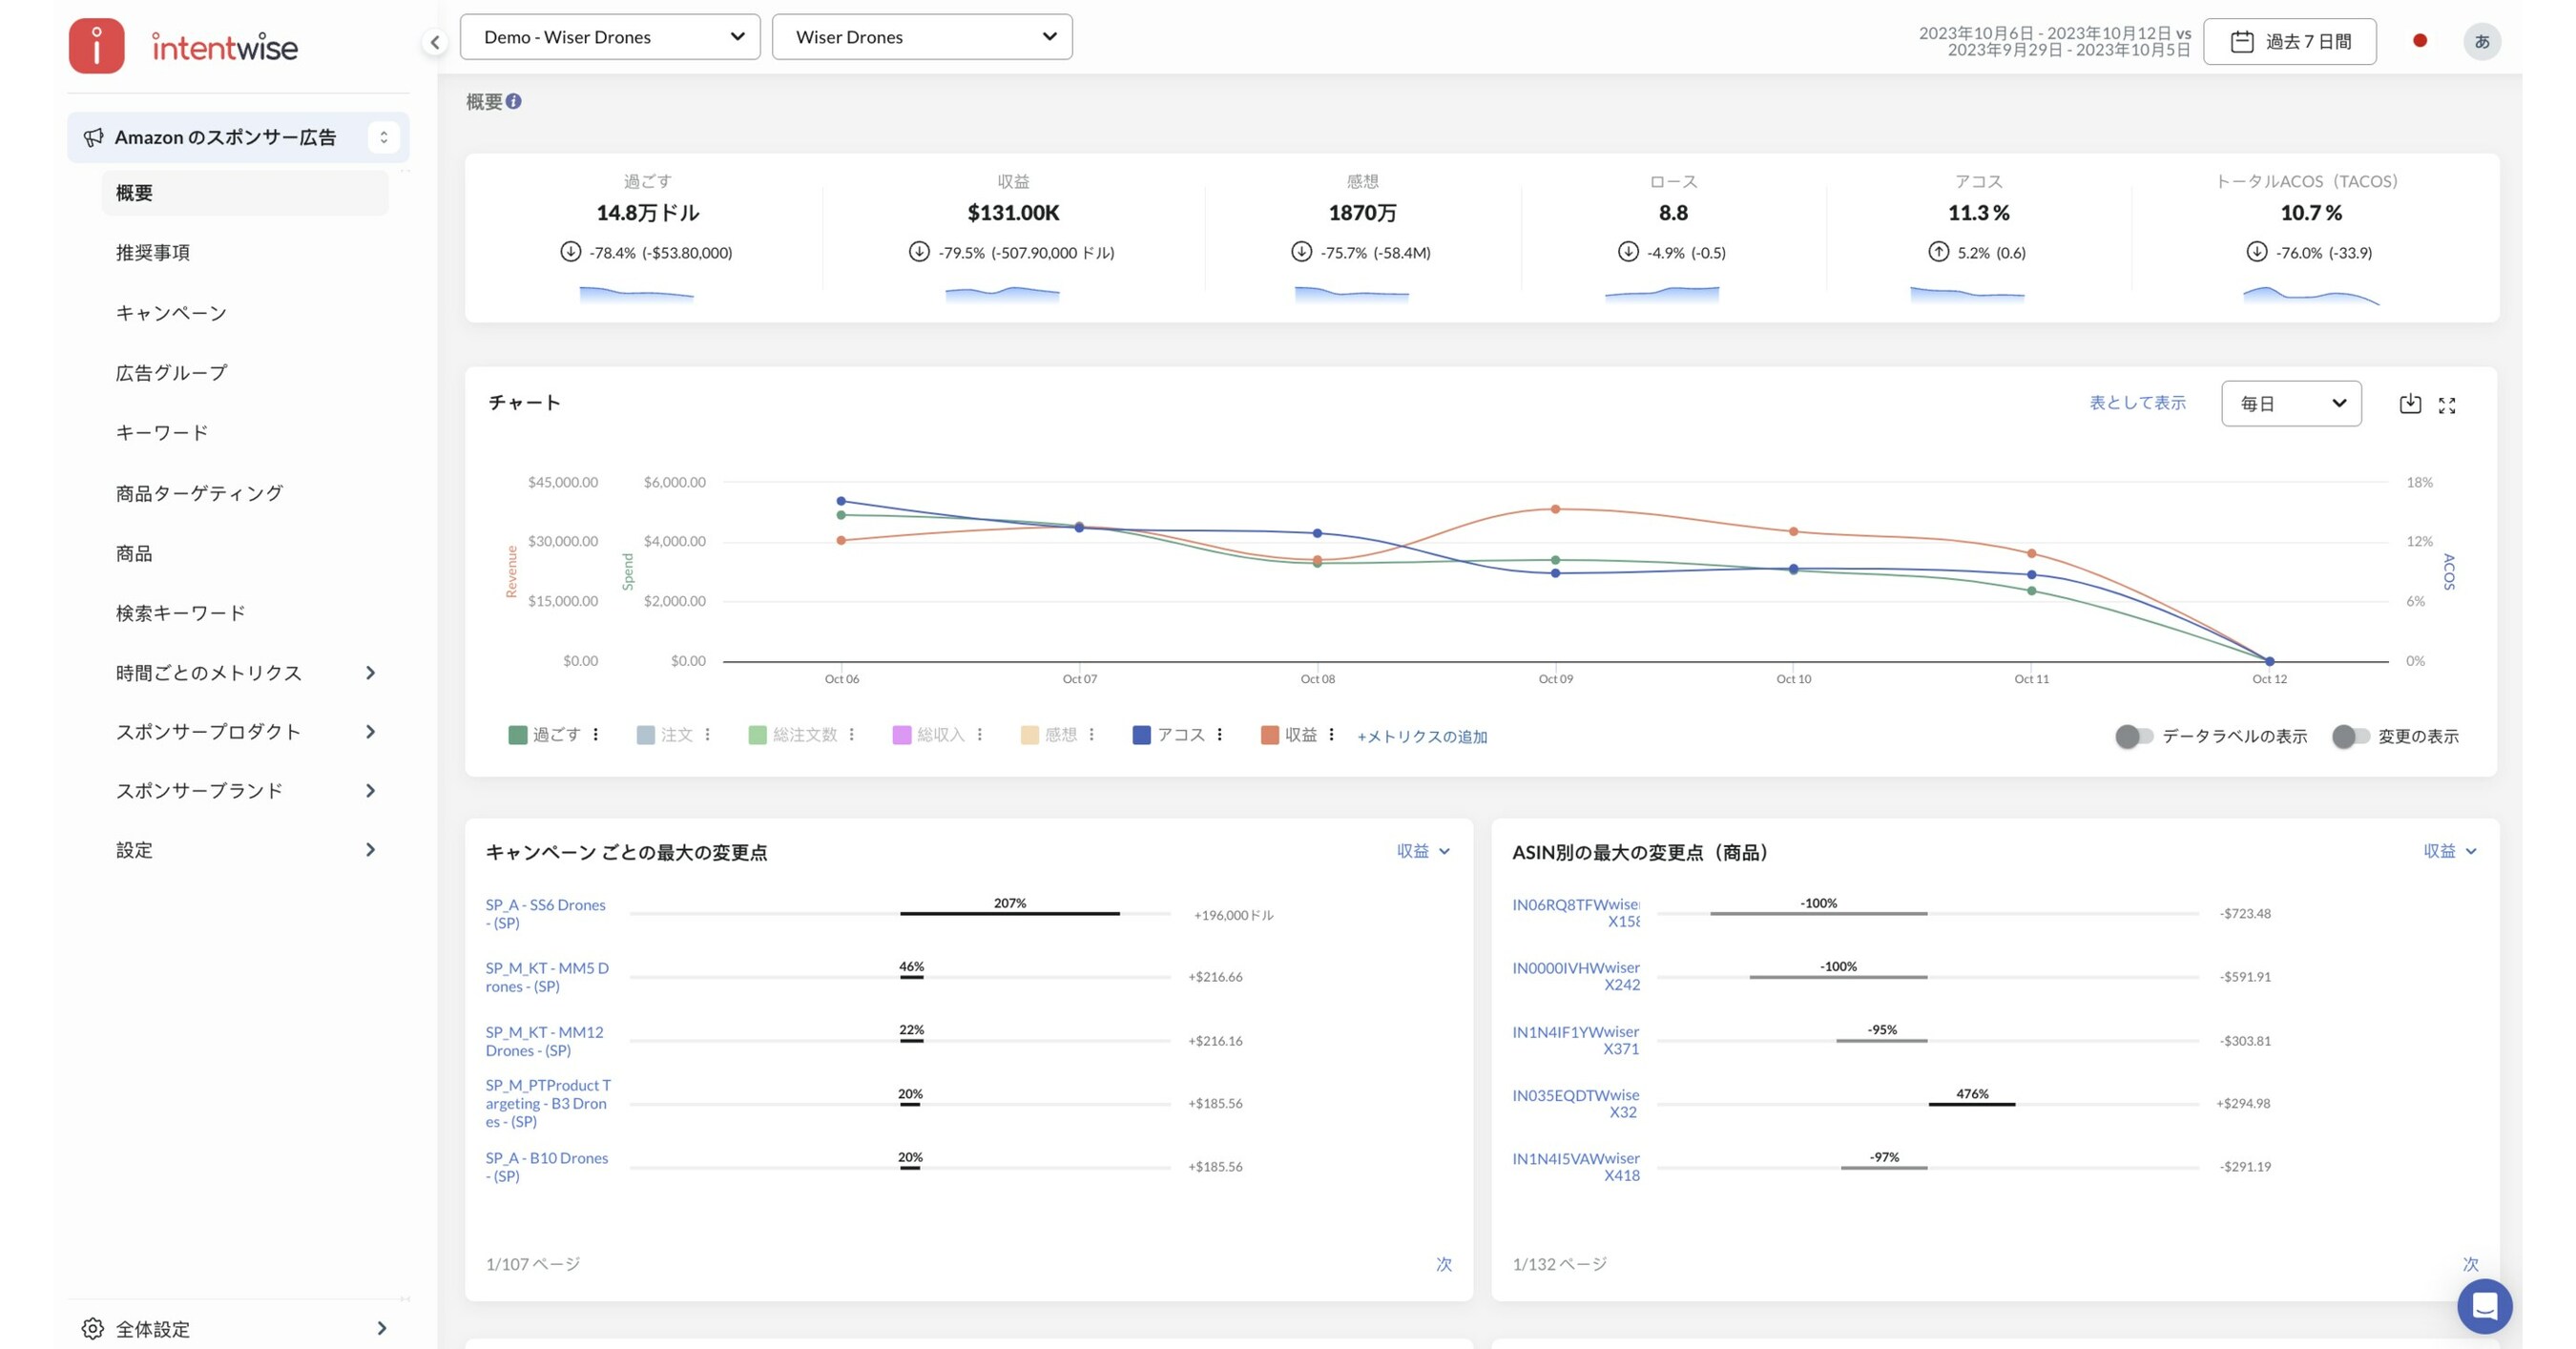Image resolution: width=2576 pixels, height=1349 pixels.
Task: Go to next page in campaign panel
Action: 1444,1264
